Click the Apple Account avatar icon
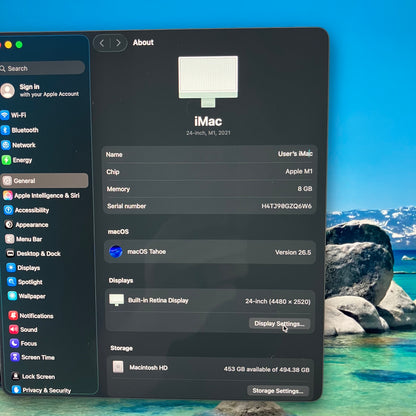Screen dimensions: 416x416 coord(7,90)
